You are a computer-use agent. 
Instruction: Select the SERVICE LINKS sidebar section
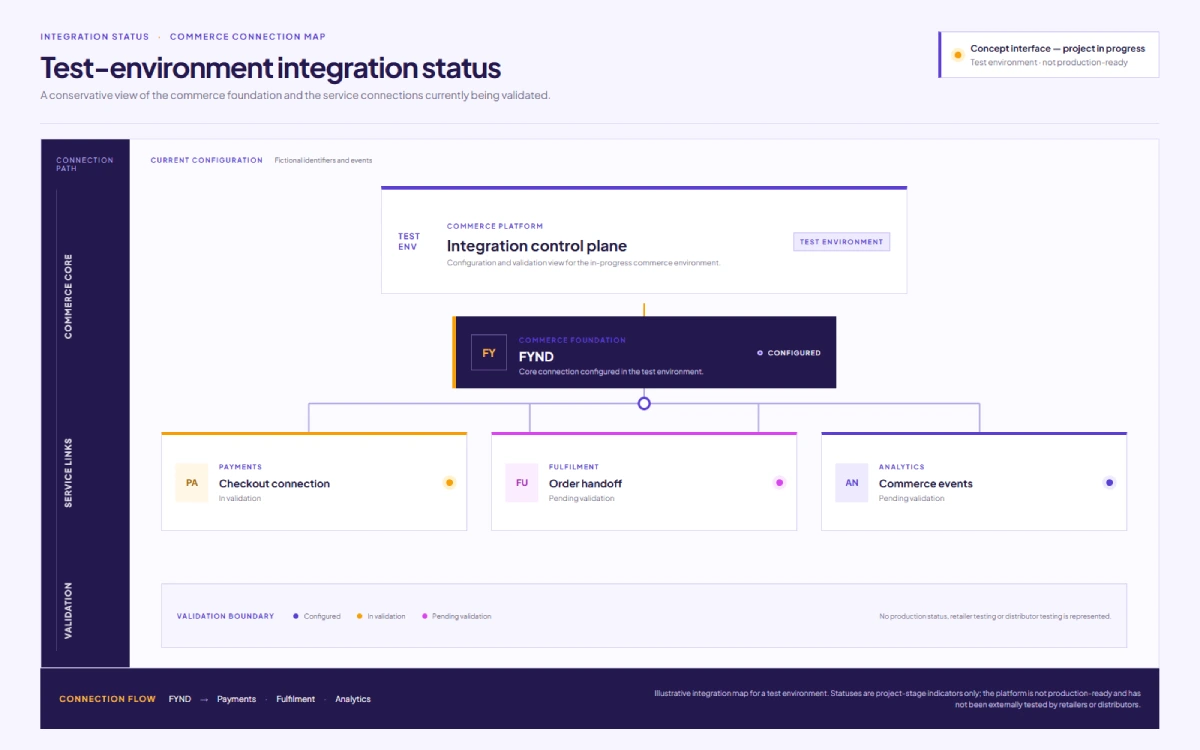[x=69, y=472]
